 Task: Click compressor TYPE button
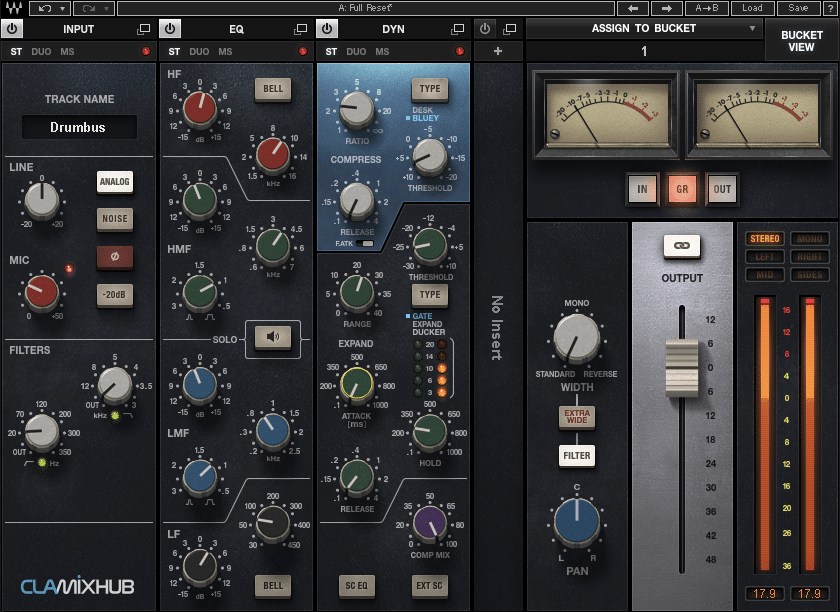pos(430,89)
